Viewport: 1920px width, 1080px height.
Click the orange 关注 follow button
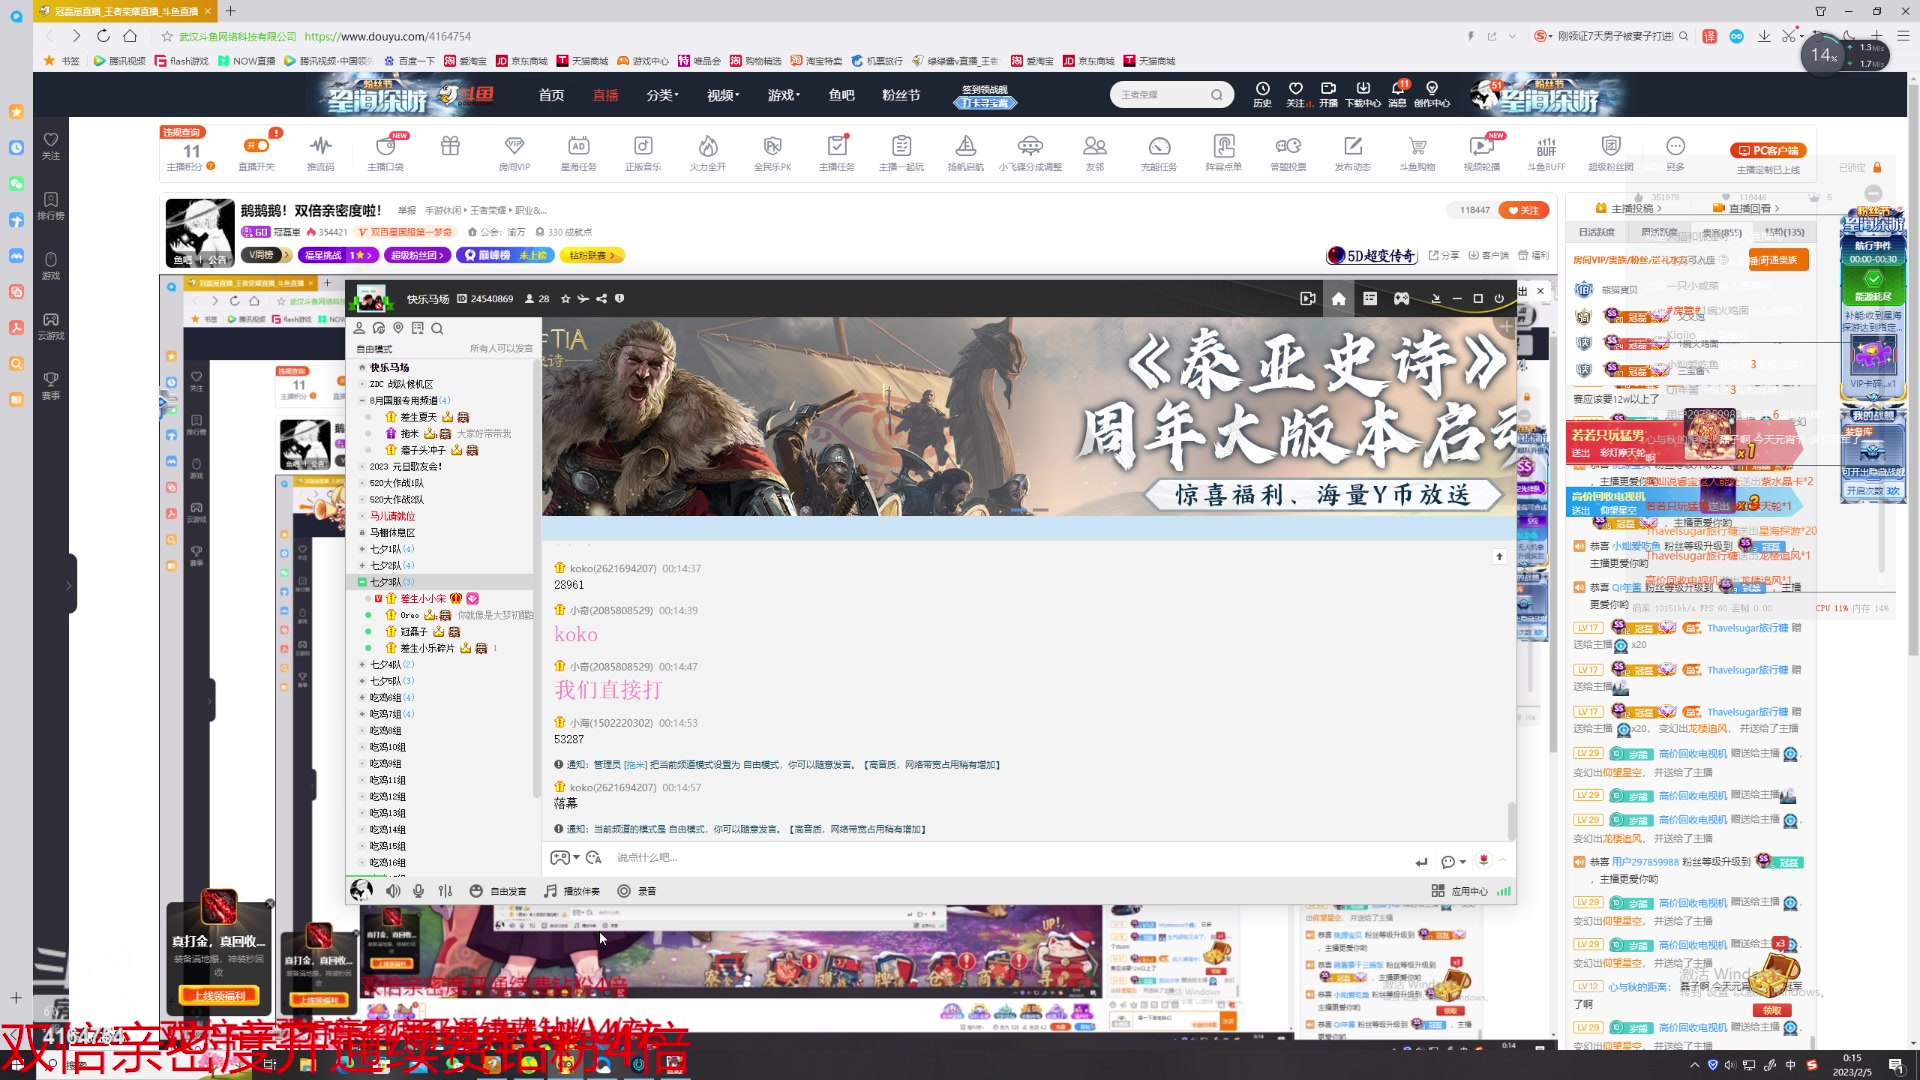pyautogui.click(x=1524, y=210)
